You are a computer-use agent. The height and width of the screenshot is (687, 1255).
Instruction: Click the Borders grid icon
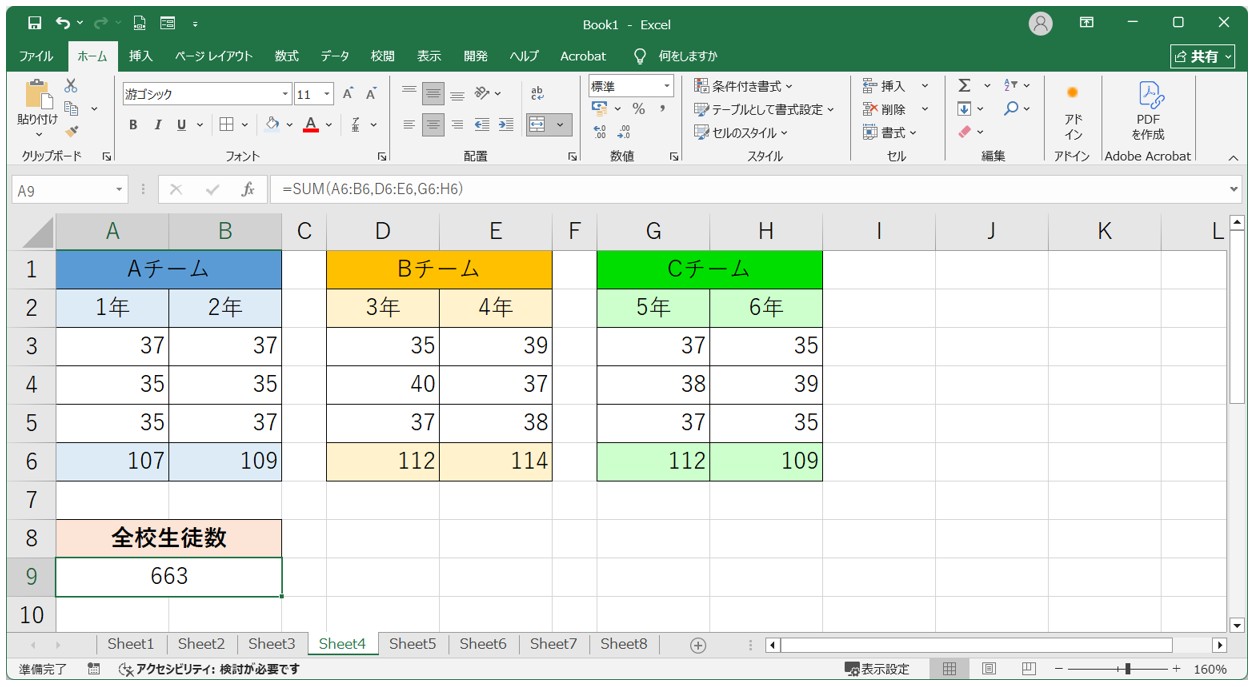click(227, 125)
